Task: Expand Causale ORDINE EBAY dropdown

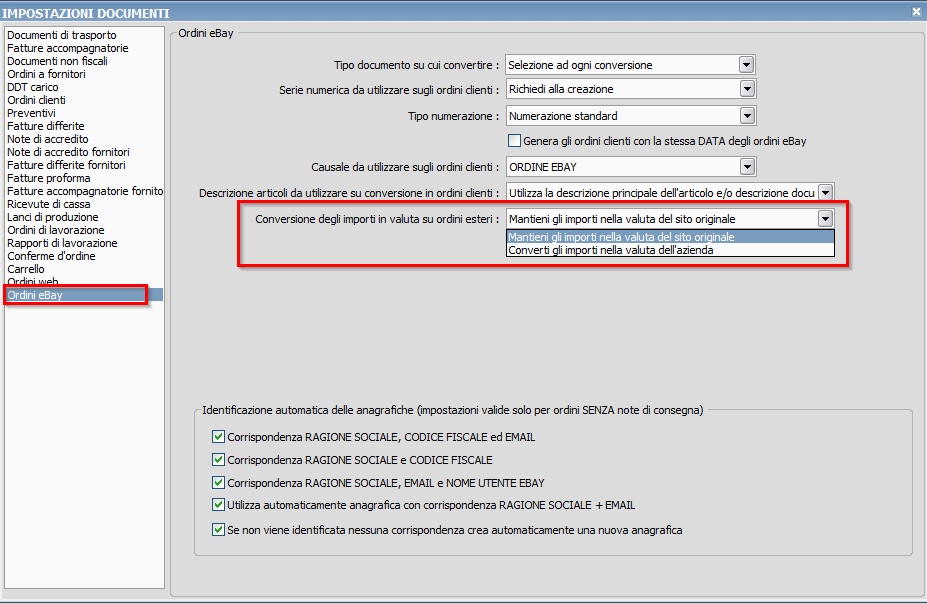Action: [747, 167]
